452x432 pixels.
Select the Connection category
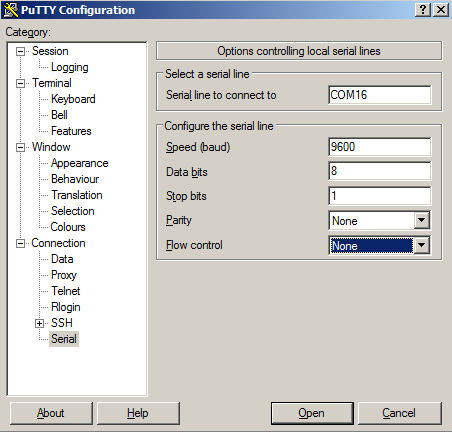click(58, 243)
